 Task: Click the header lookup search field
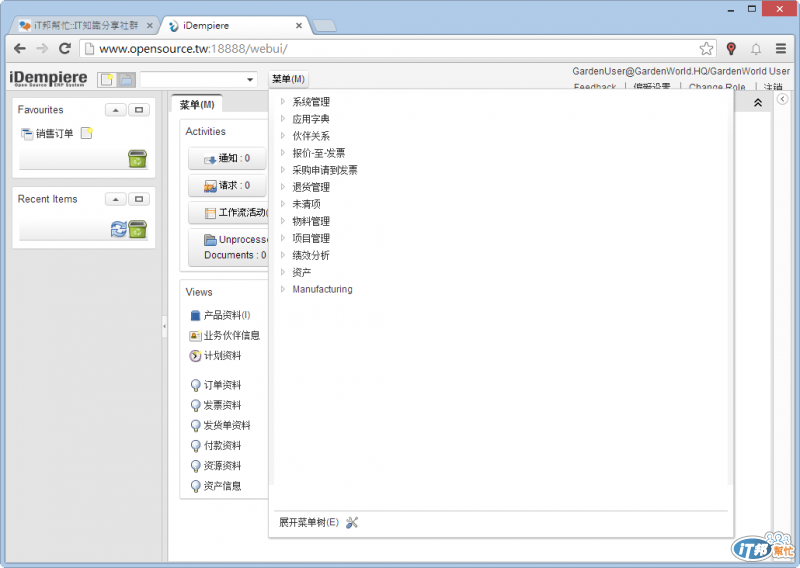coord(193,80)
